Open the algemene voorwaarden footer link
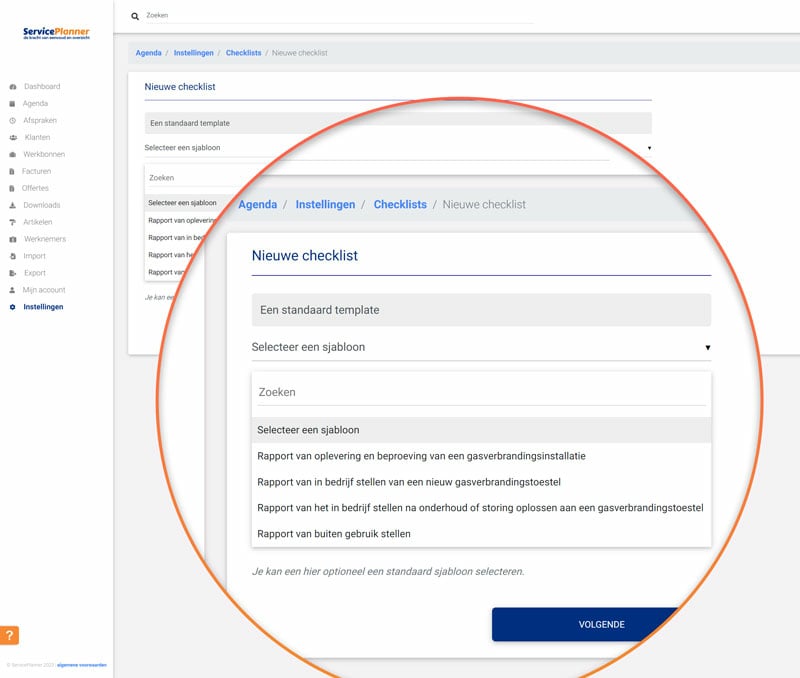The height and width of the screenshot is (678, 800). click(x=82, y=665)
